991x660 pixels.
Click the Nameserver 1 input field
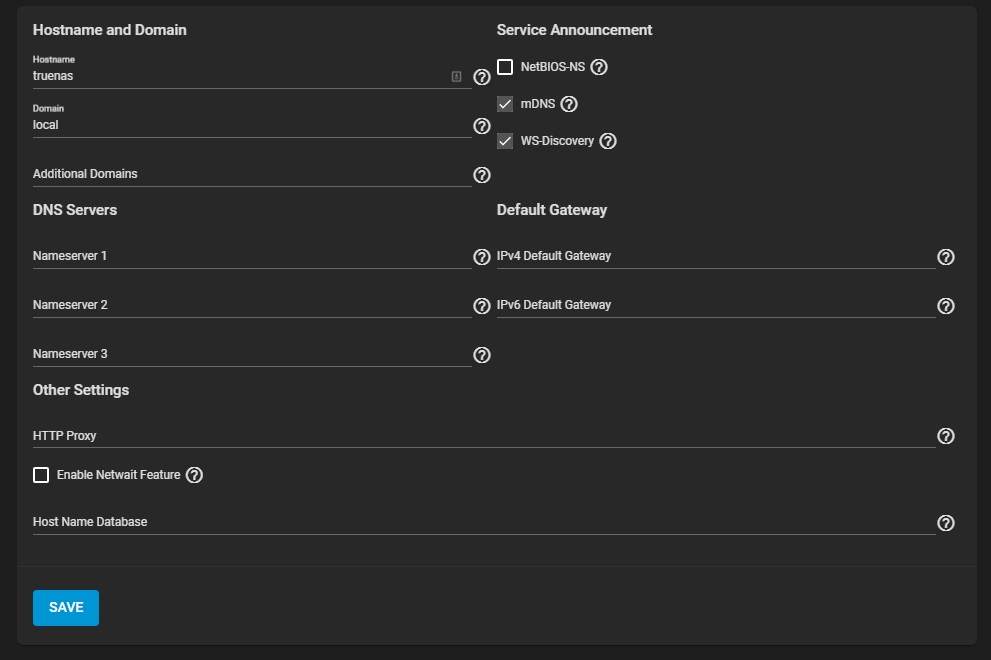click(252, 256)
